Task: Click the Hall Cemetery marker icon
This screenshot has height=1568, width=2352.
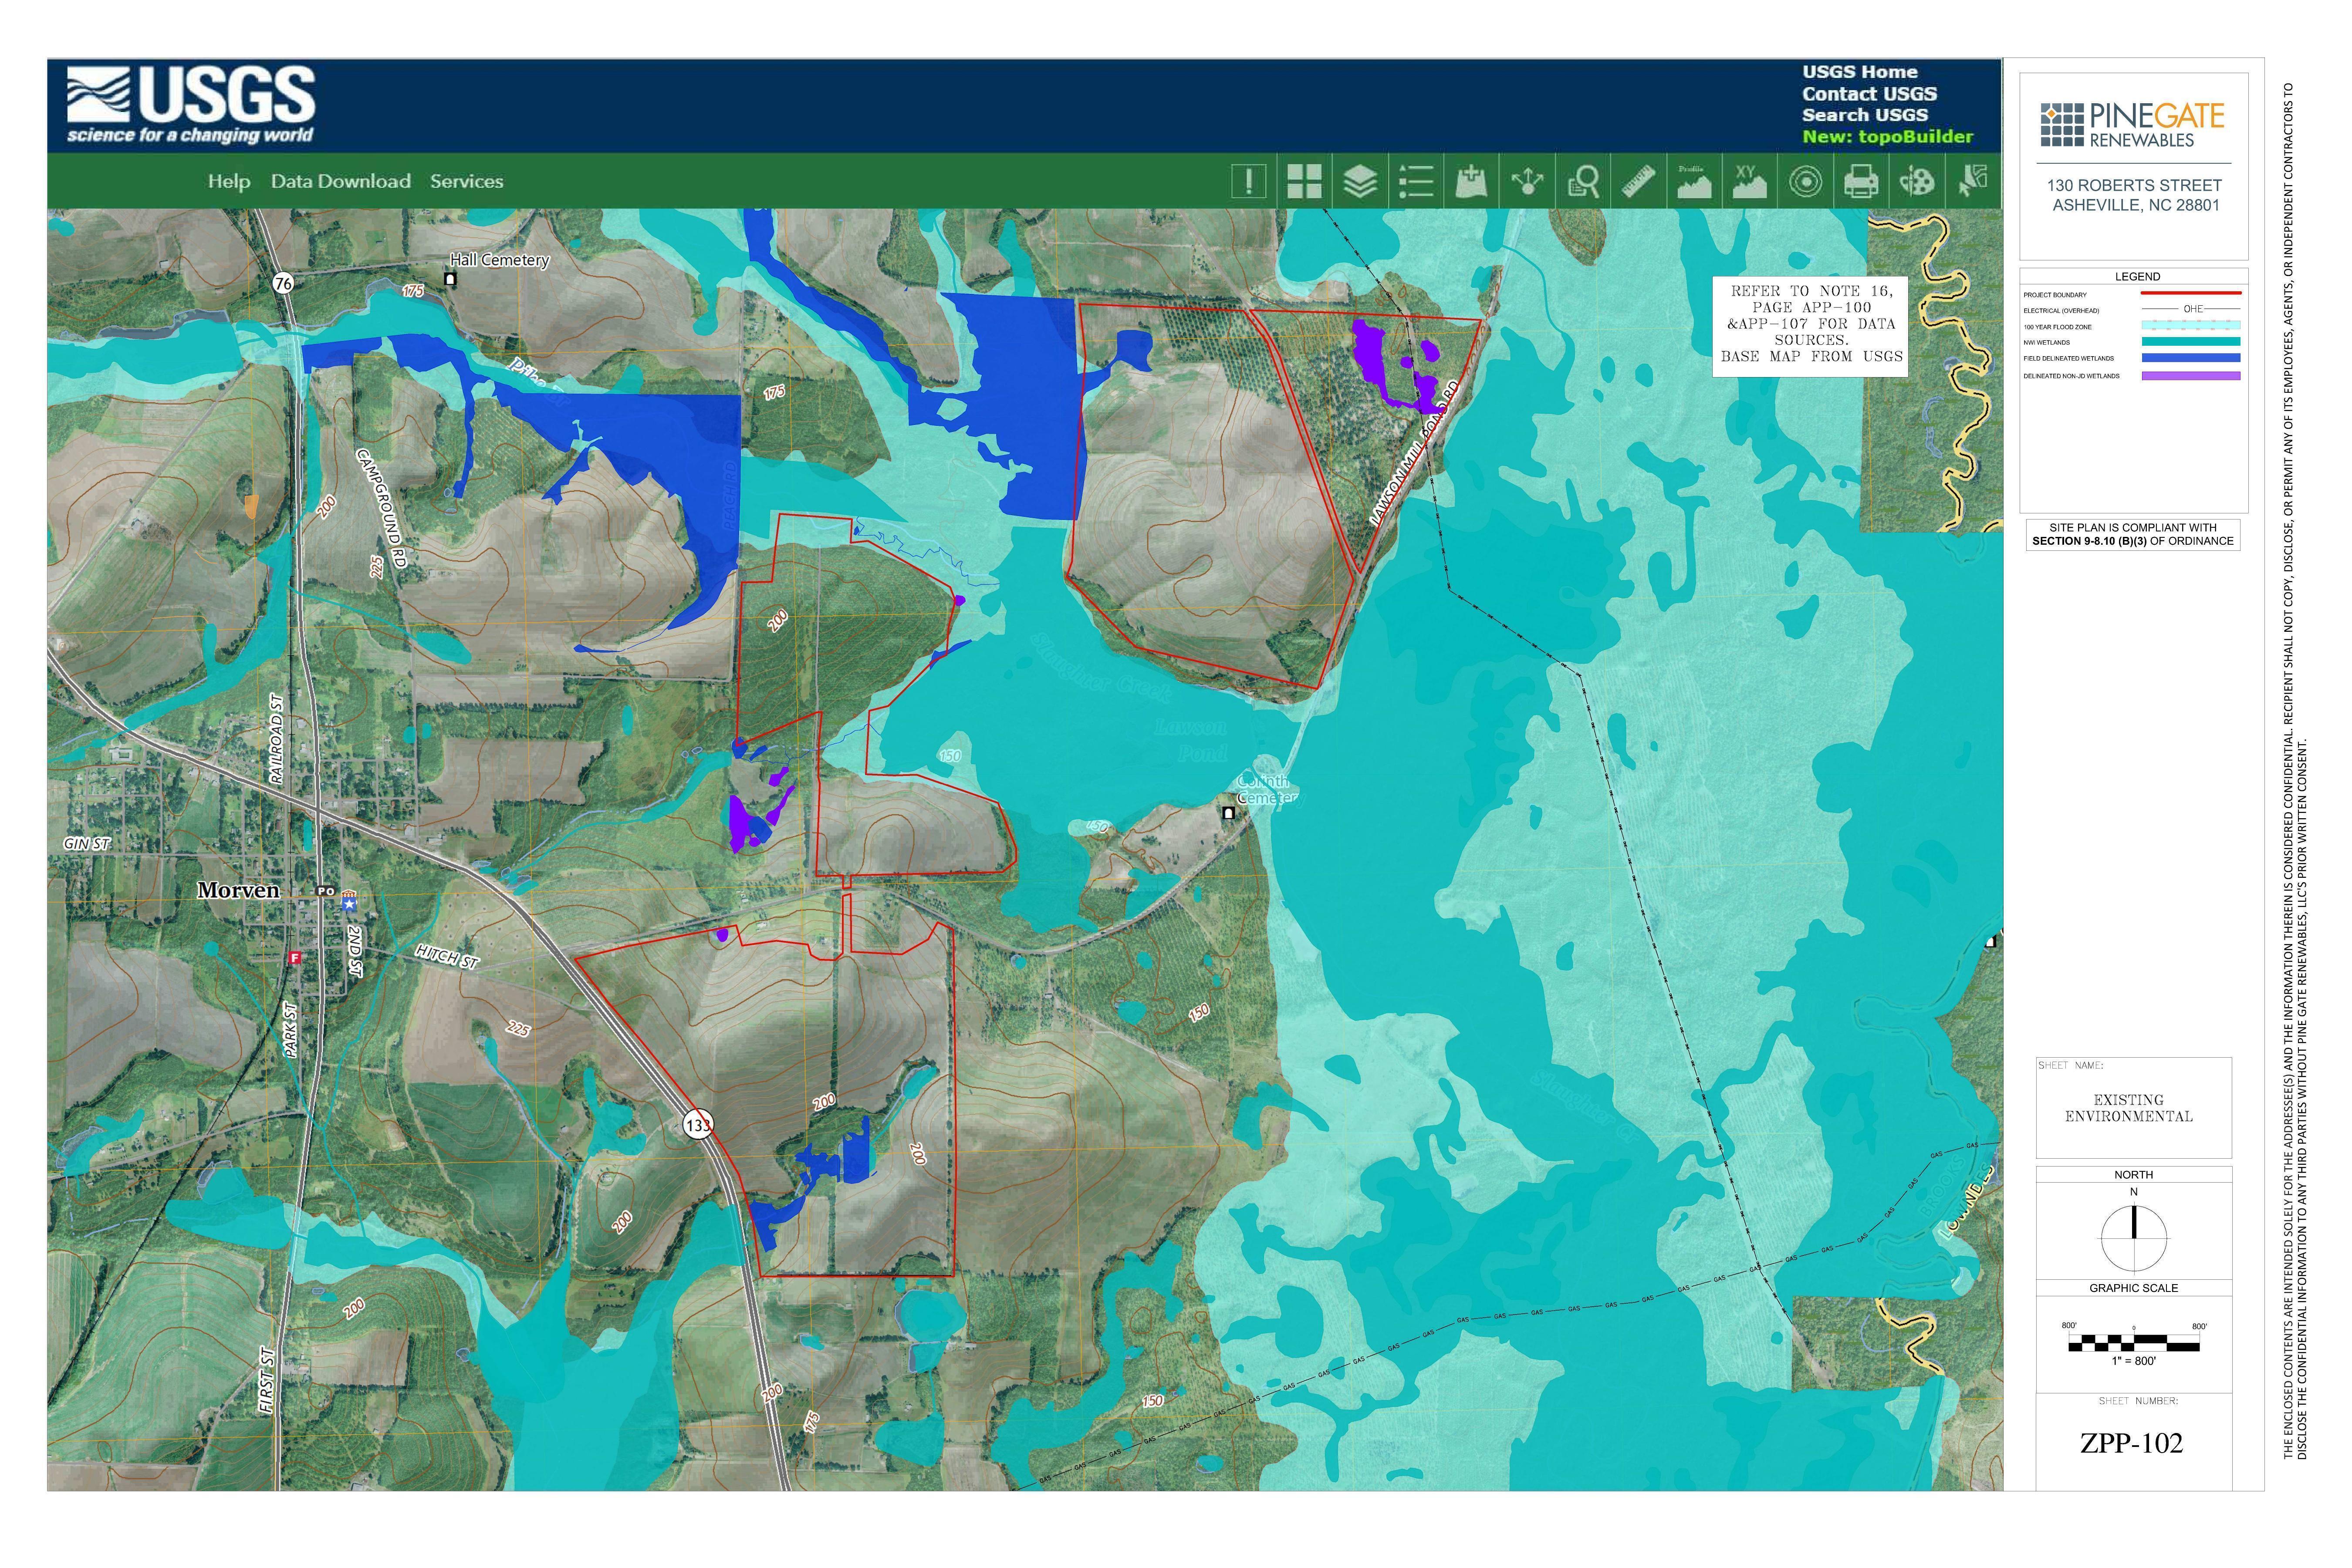Action: click(x=450, y=280)
